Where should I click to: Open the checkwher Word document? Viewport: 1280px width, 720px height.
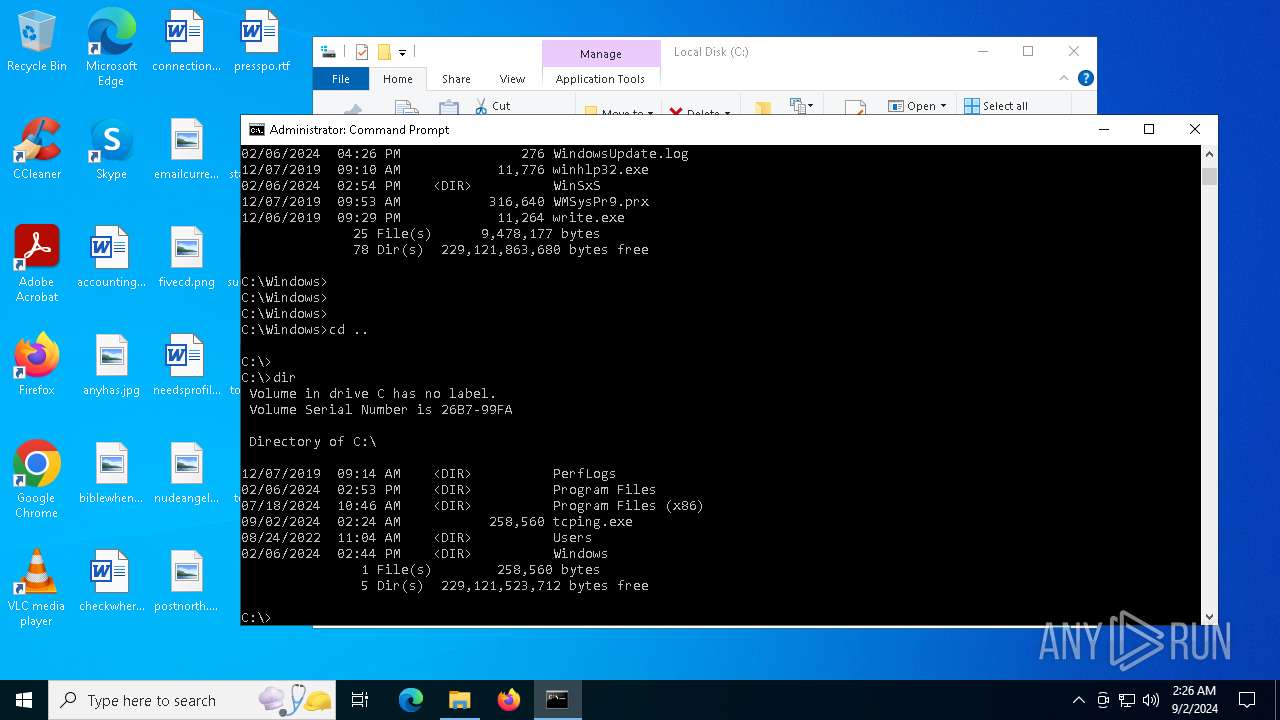click(111, 581)
